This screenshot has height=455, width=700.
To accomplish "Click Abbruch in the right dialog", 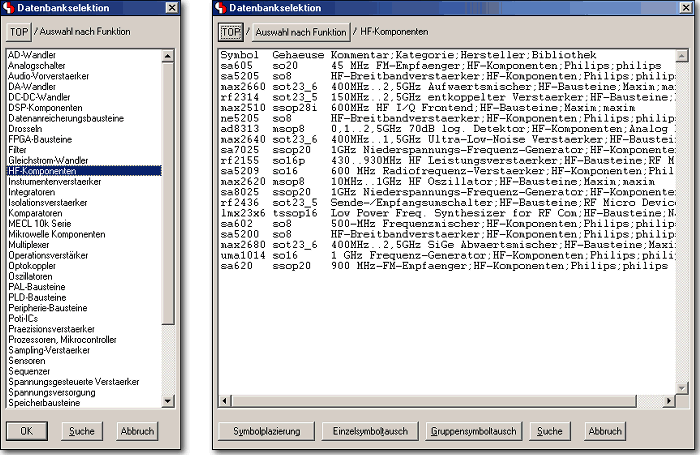I will [604, 431].
